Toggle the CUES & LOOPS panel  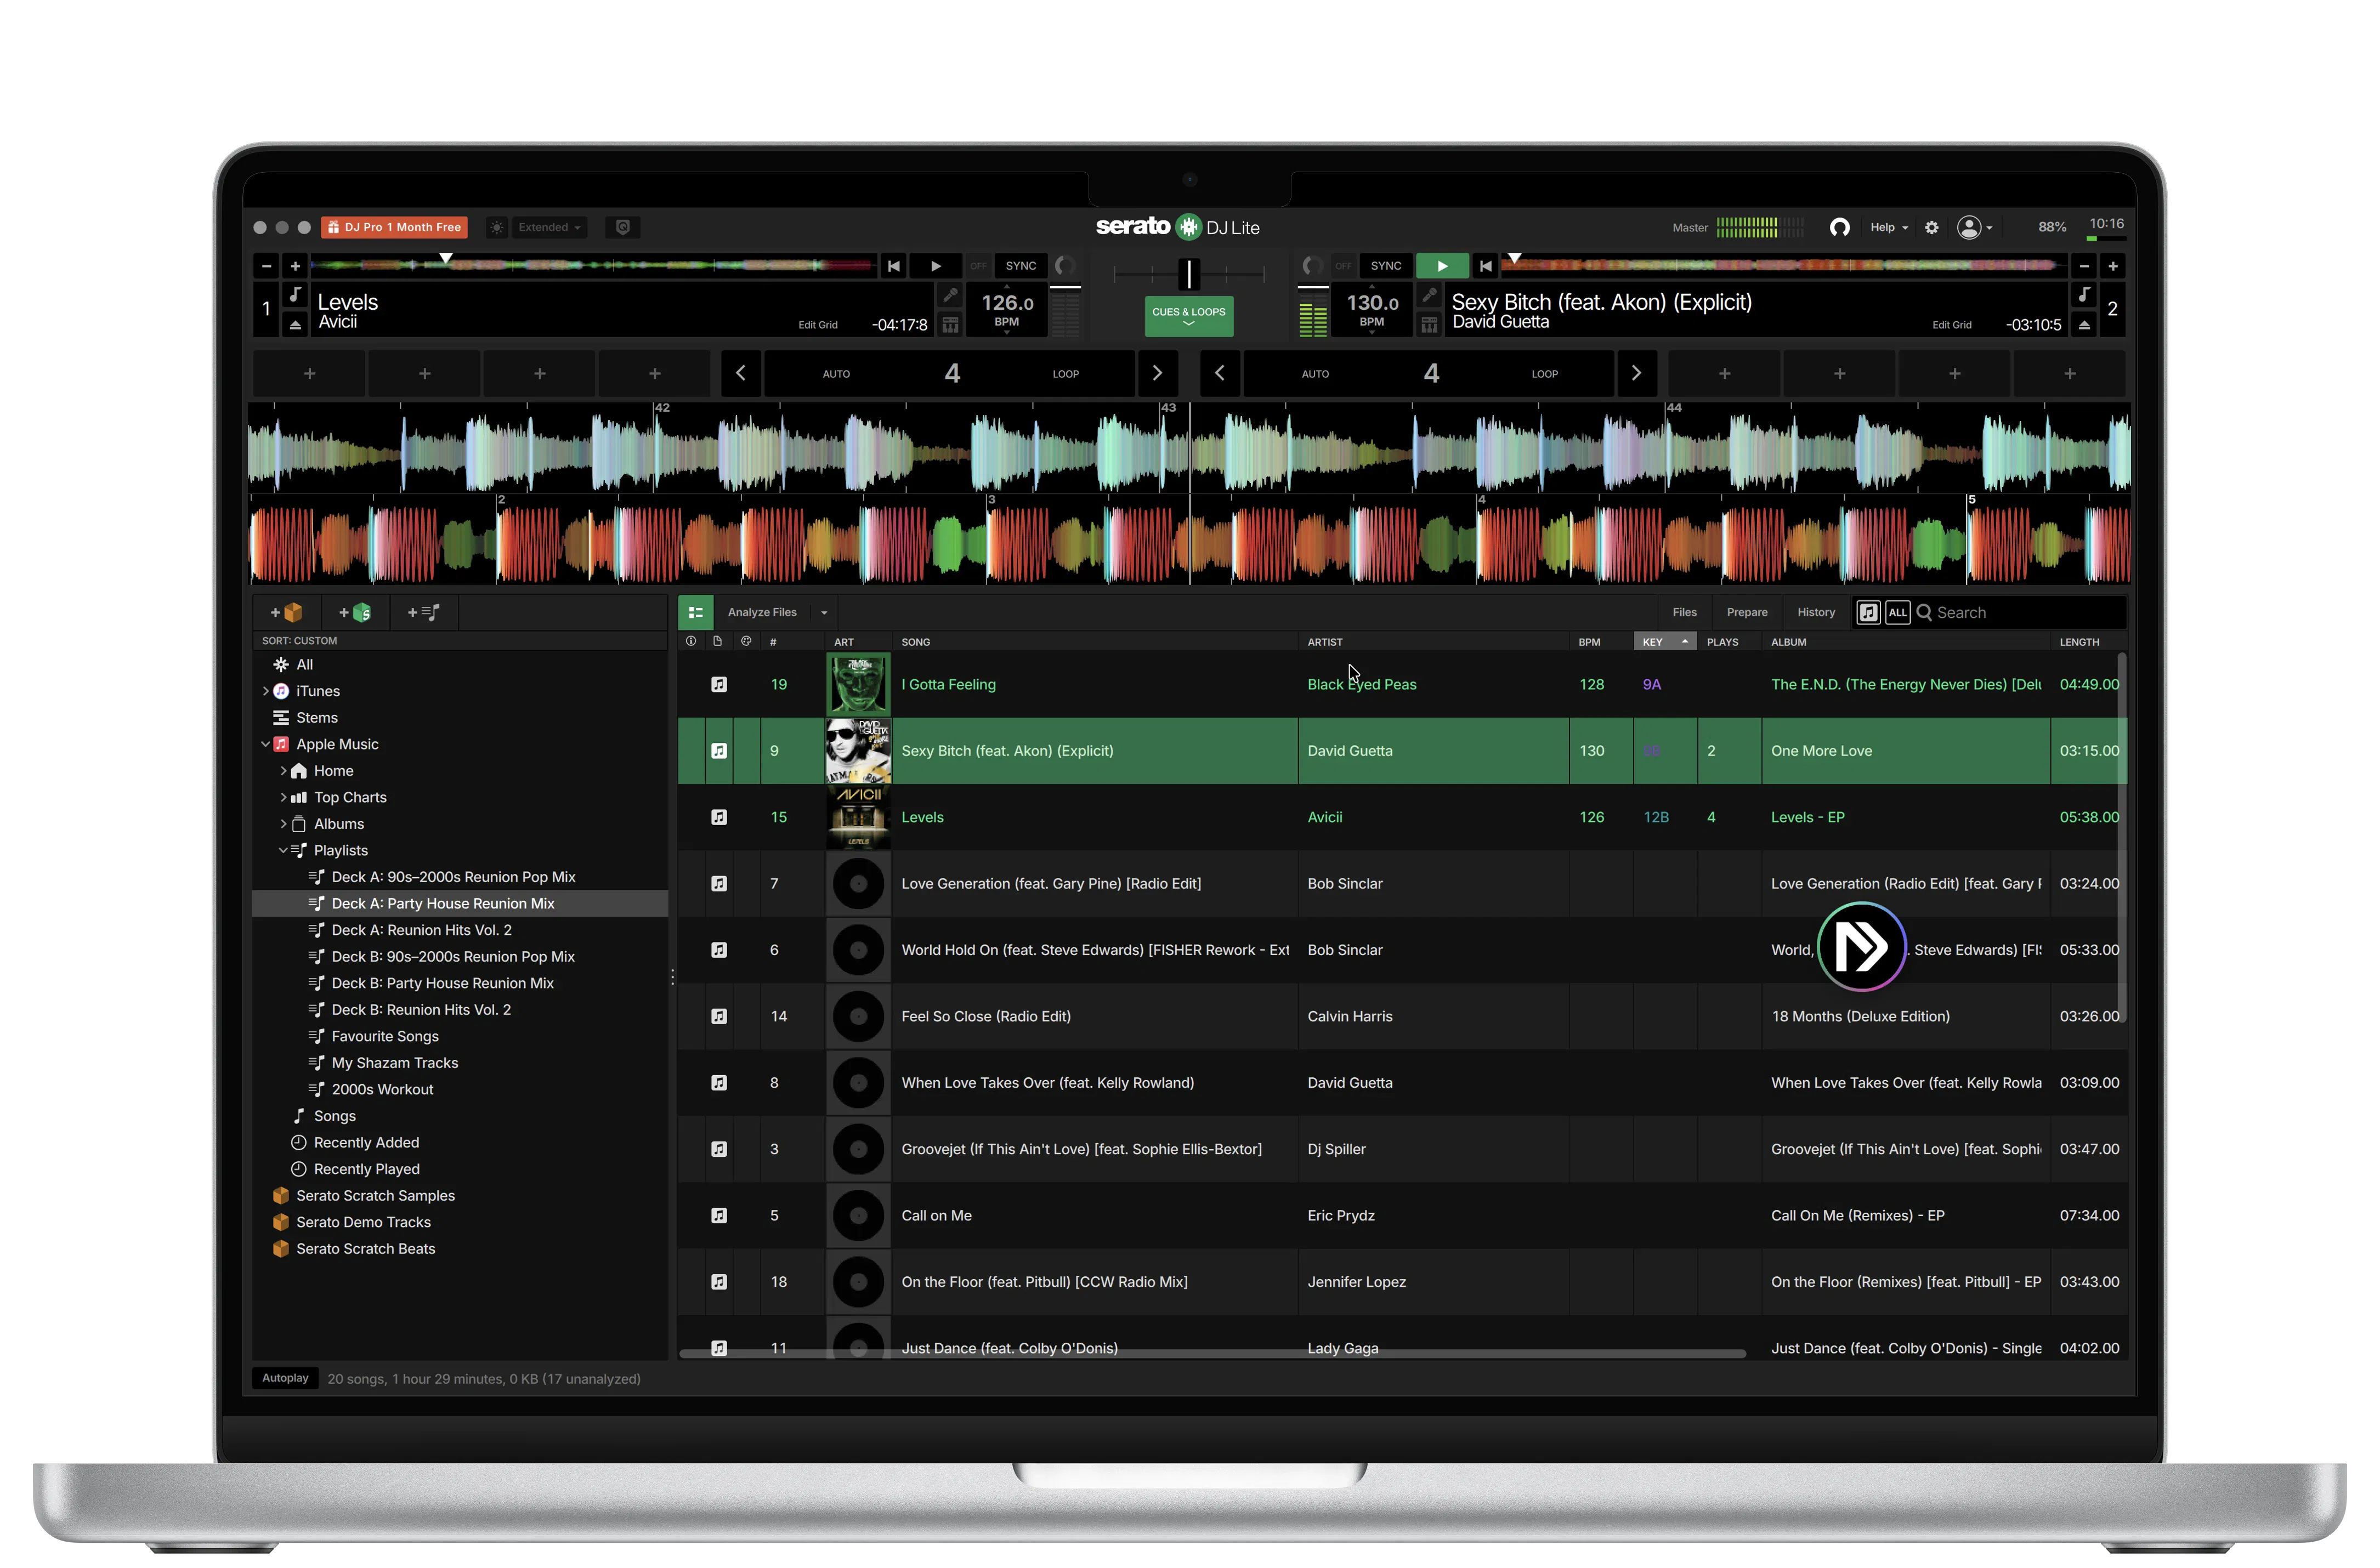point(1189,316)
